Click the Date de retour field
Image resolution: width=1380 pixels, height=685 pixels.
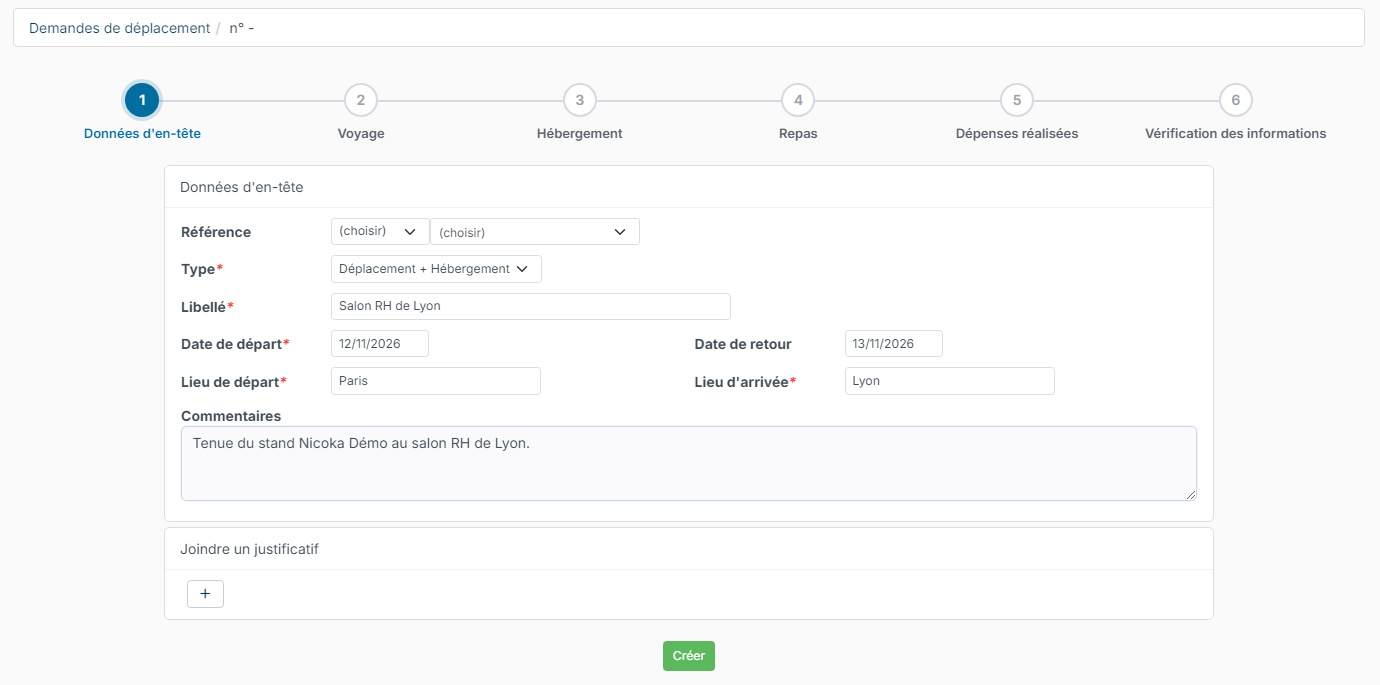click(x=894, y=344)
